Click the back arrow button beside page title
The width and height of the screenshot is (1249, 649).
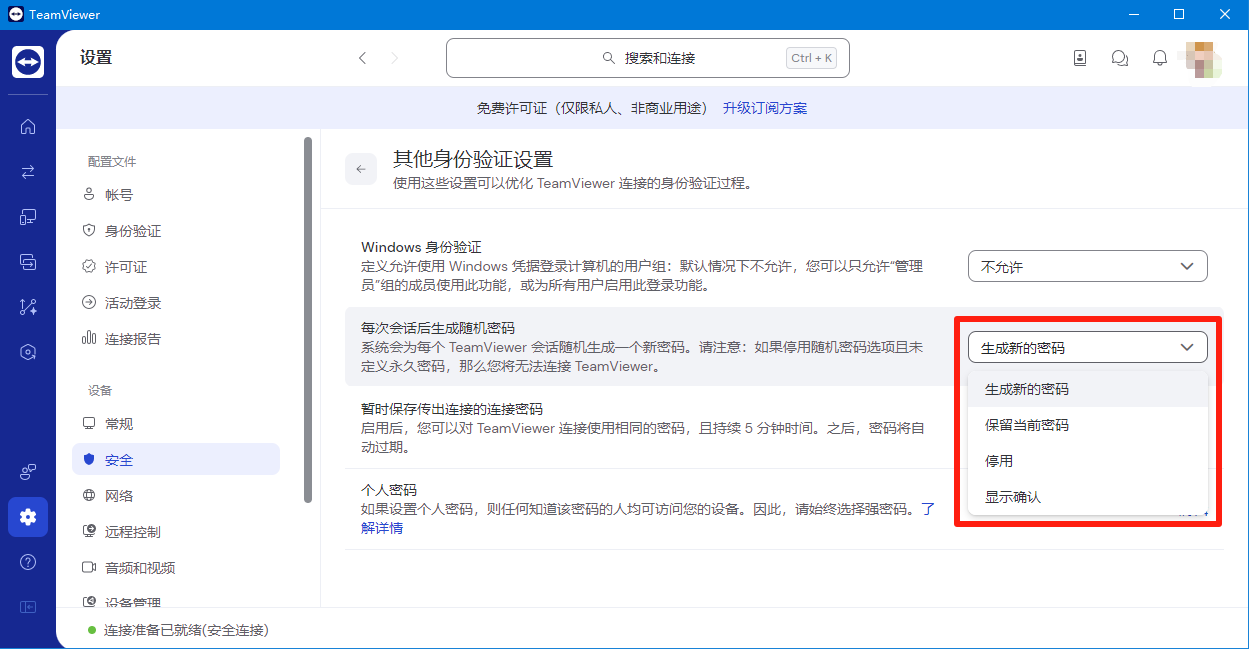[361, 169]
